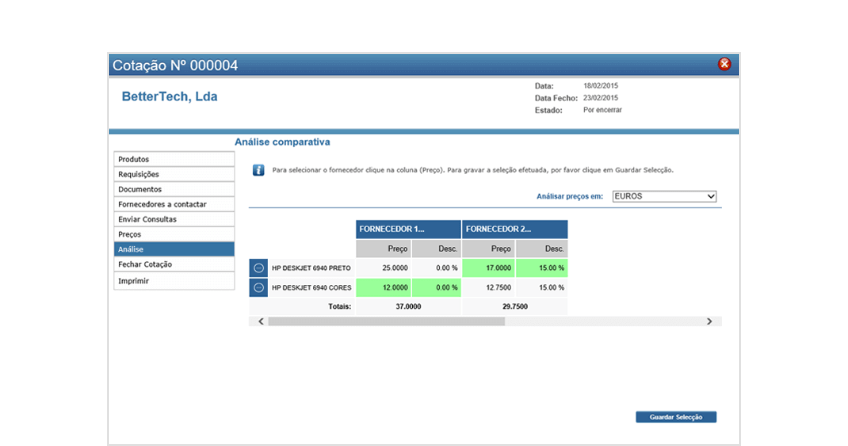Viewport: 848px width, 446px height.
Task: Select the Análise menu item
Action: click(x=174, y=249)
